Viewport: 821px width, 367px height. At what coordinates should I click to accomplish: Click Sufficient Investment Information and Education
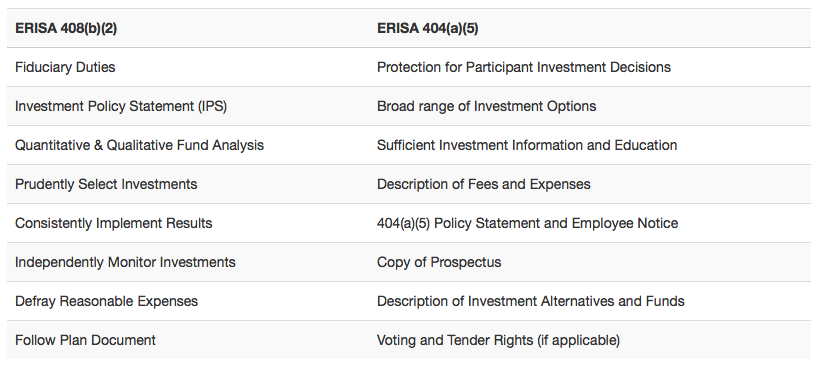click(x=527, y=145)
